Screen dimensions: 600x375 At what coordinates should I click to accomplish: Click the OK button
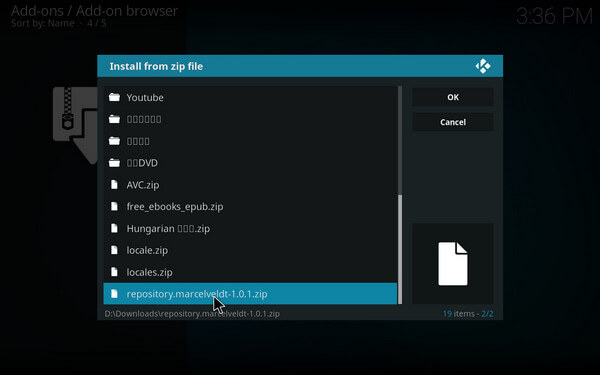(453, 97)
